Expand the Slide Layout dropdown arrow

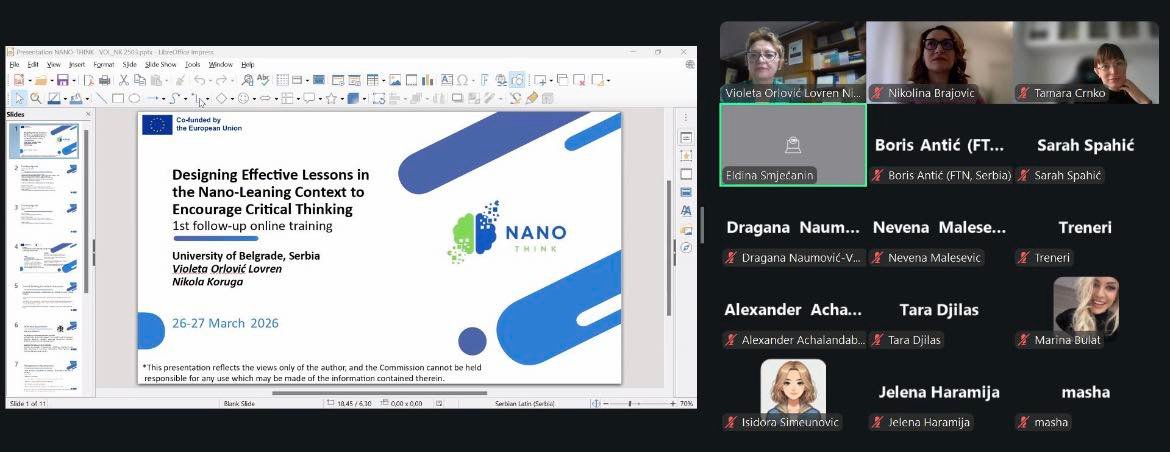(x=609, y=81)
